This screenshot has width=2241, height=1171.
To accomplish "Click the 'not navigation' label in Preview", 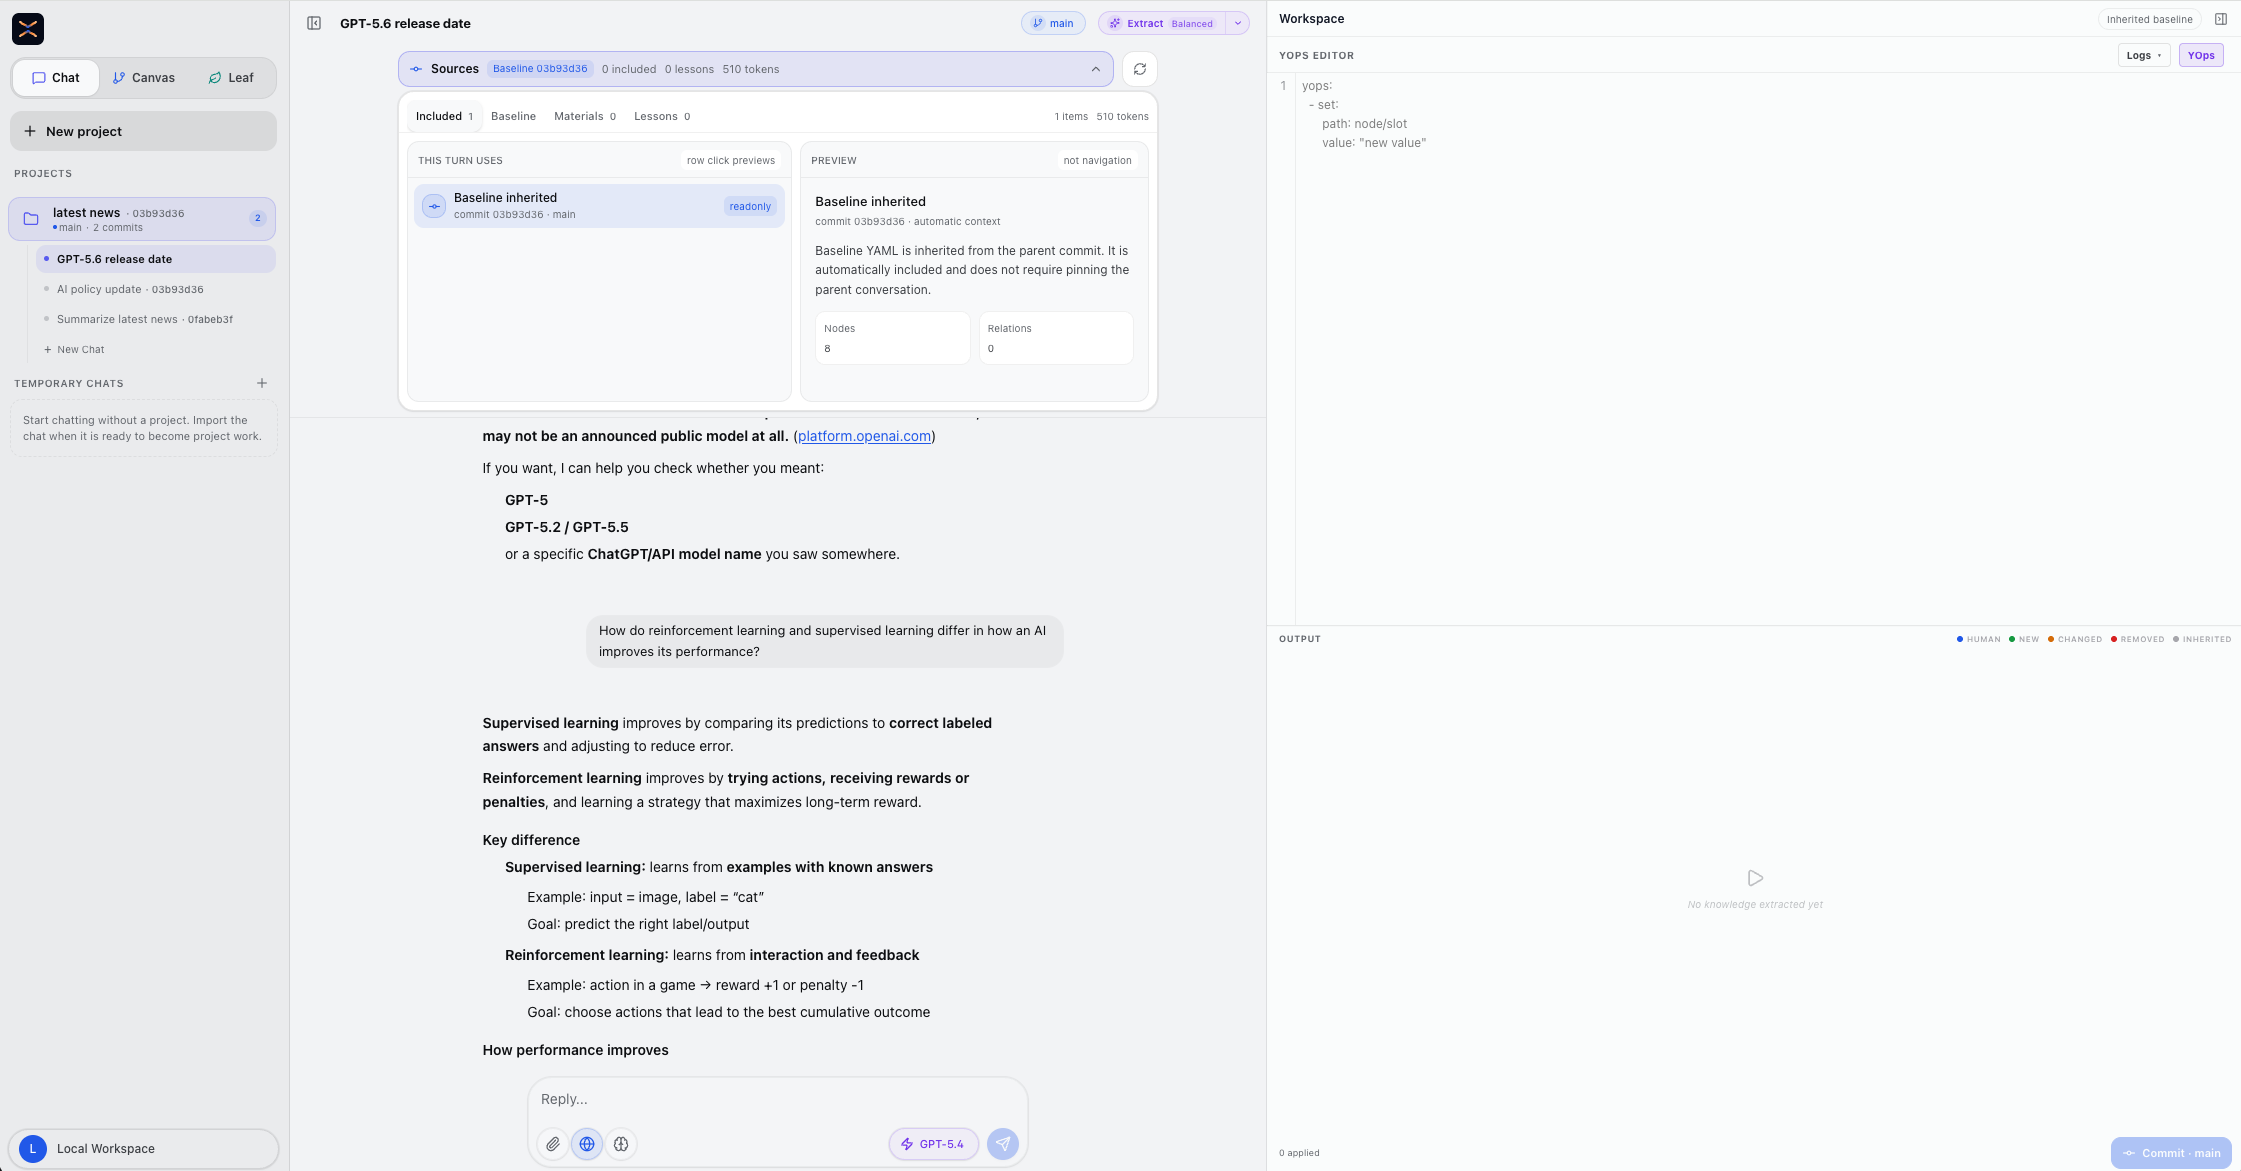I will (x=1097, y=160).
